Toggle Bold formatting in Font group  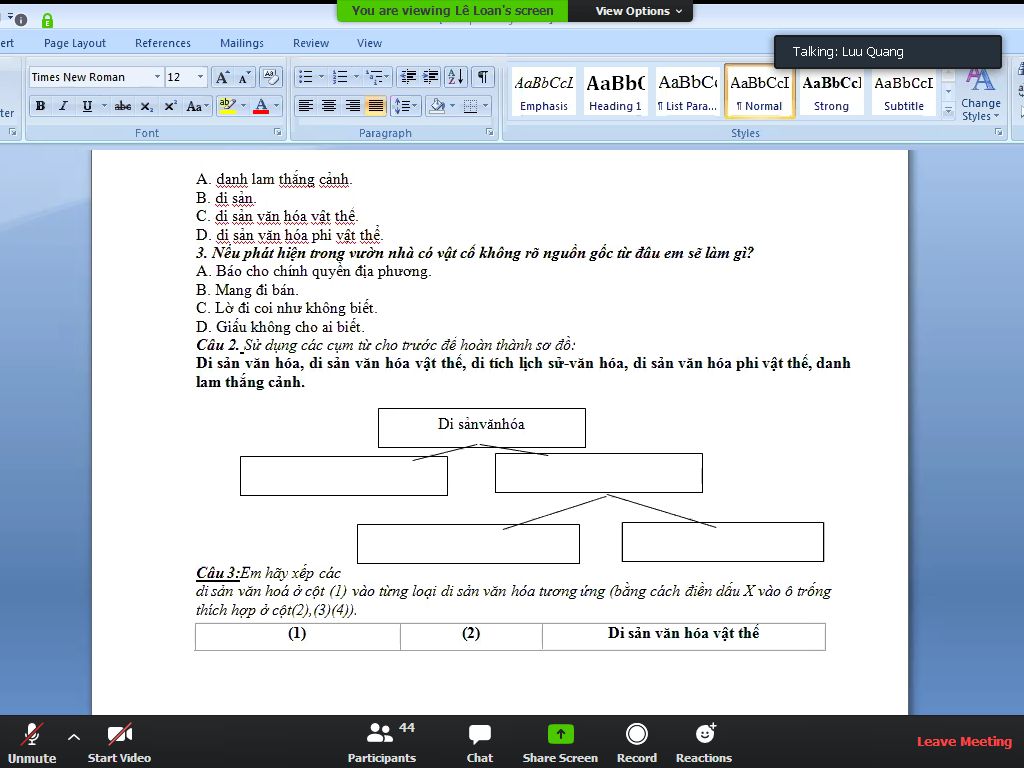[40, 106]
